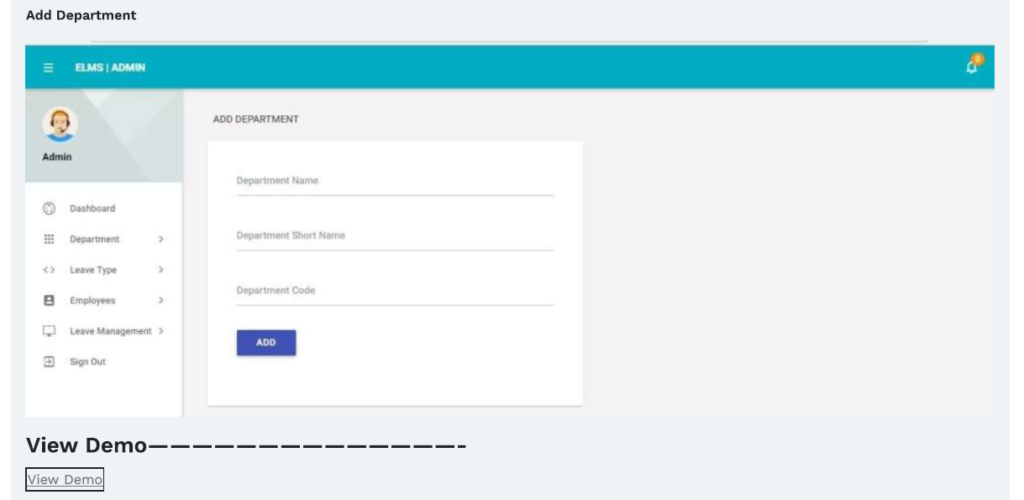Focus the Department Short Name field
The height and width of the screenshot is (500, 1024).
click(395, 236)
